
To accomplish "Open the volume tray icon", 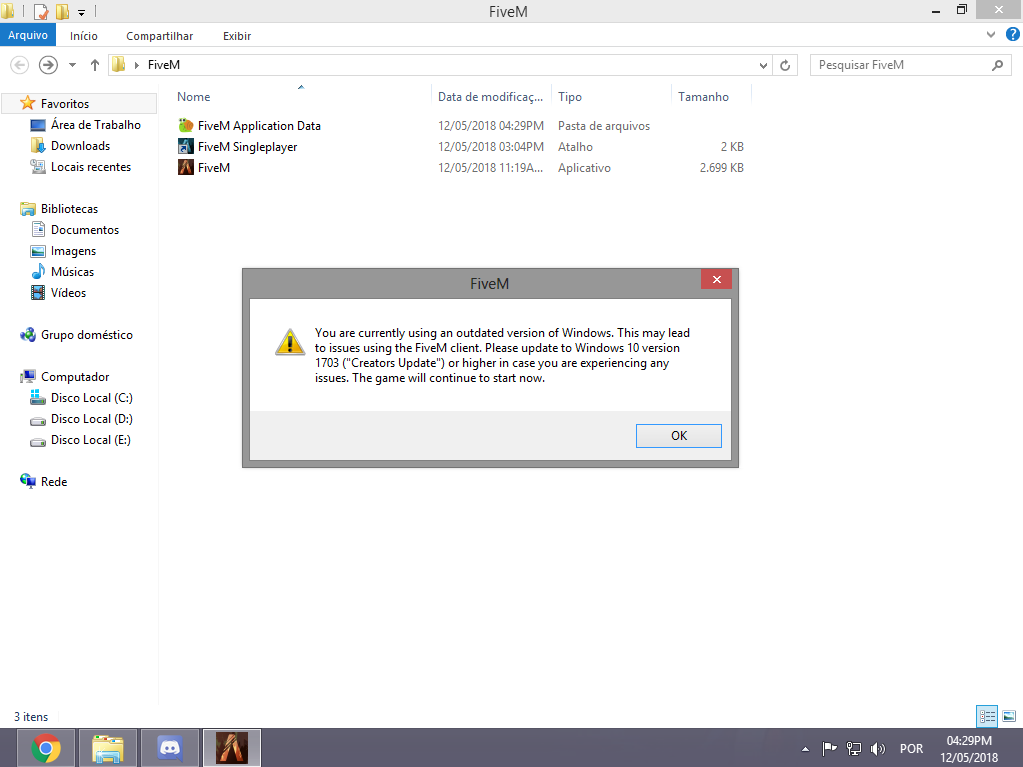I will (x=878, y=749).
